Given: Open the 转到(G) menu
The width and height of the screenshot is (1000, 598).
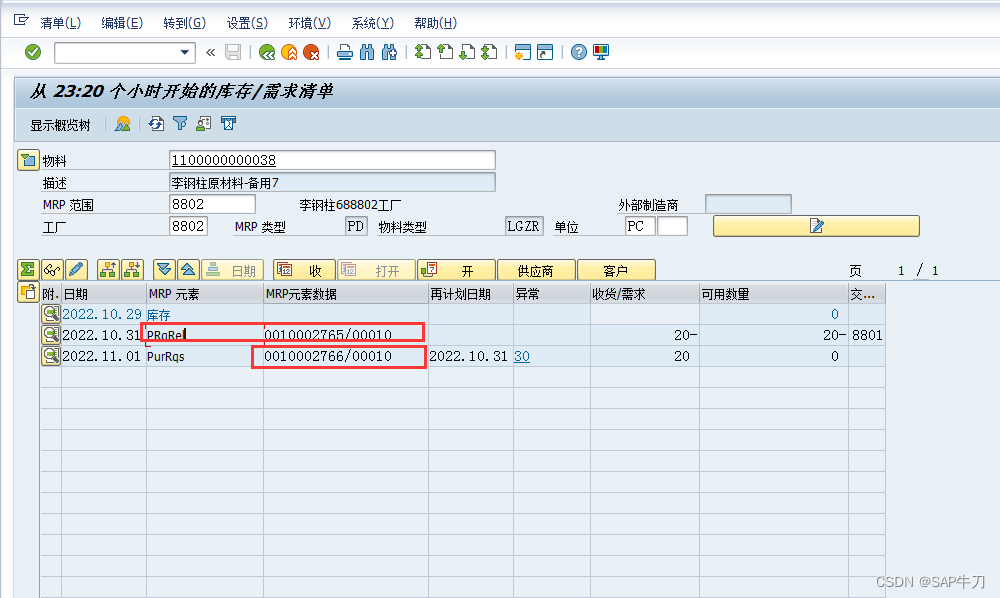Looking at the screenshot, I should (x=184, y=24).
